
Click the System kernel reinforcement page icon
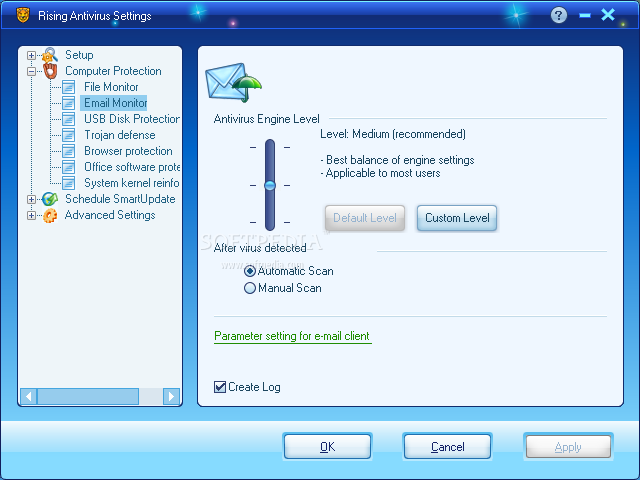click(x=69, y=183)
